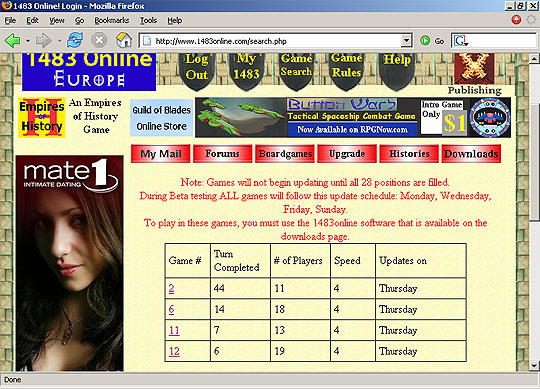540x389 pixels.
Task: Click the green Go button icon
Action: pos(425,41)
